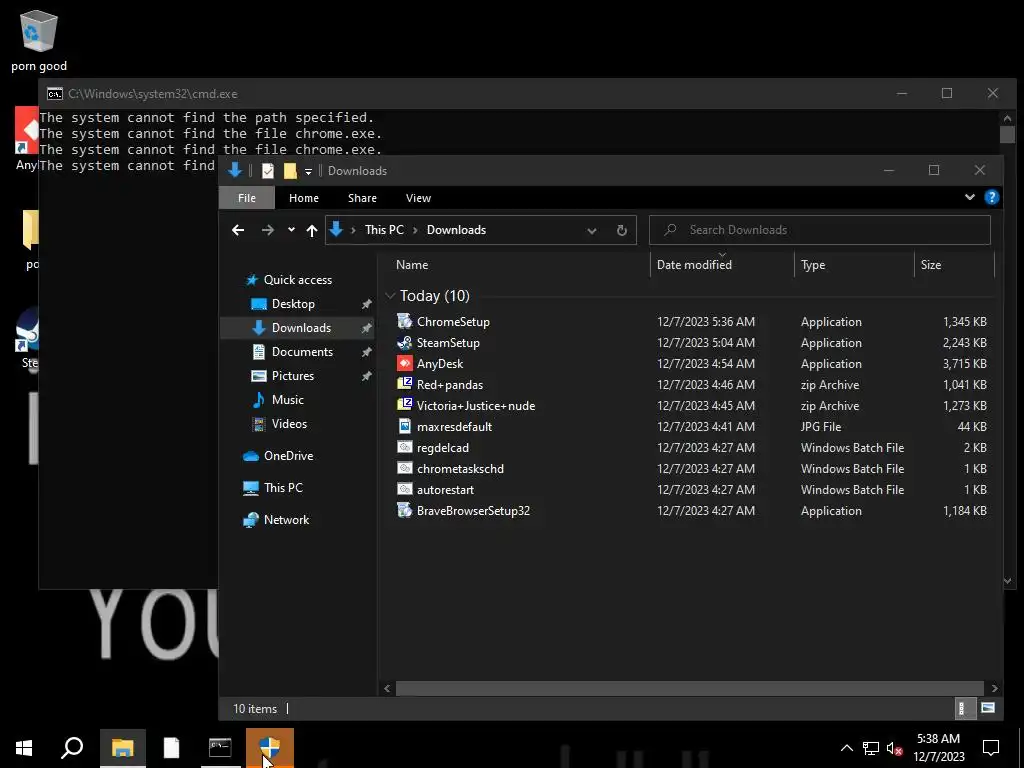This screenshot has height=768, width=1024.
Task: Select OneDrive in the navigation pane
Action: pyautogui.click(x=288, y=456)
